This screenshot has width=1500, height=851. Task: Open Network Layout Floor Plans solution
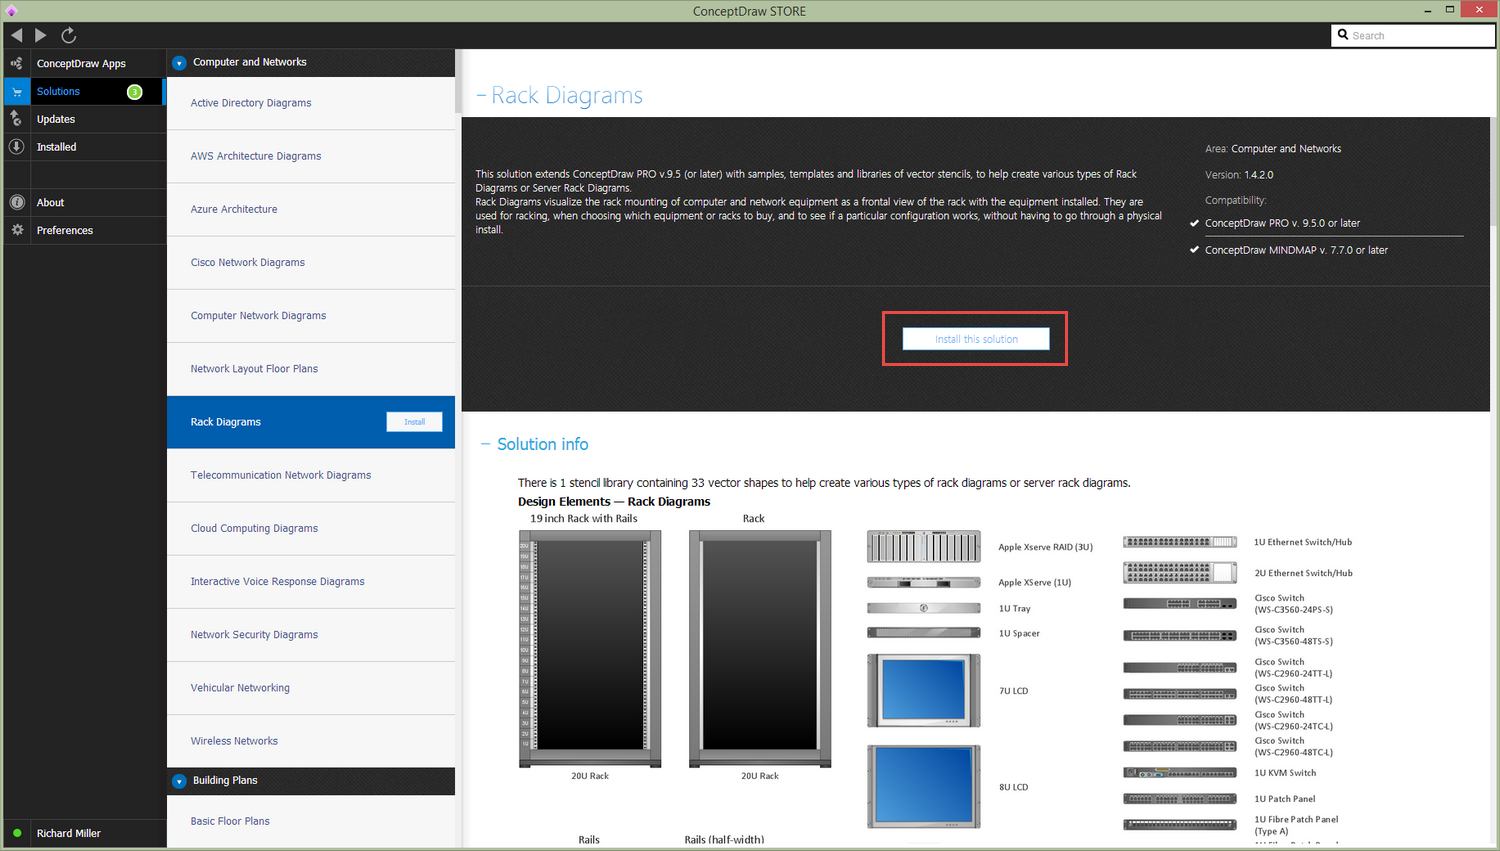[x=311, y=368]
